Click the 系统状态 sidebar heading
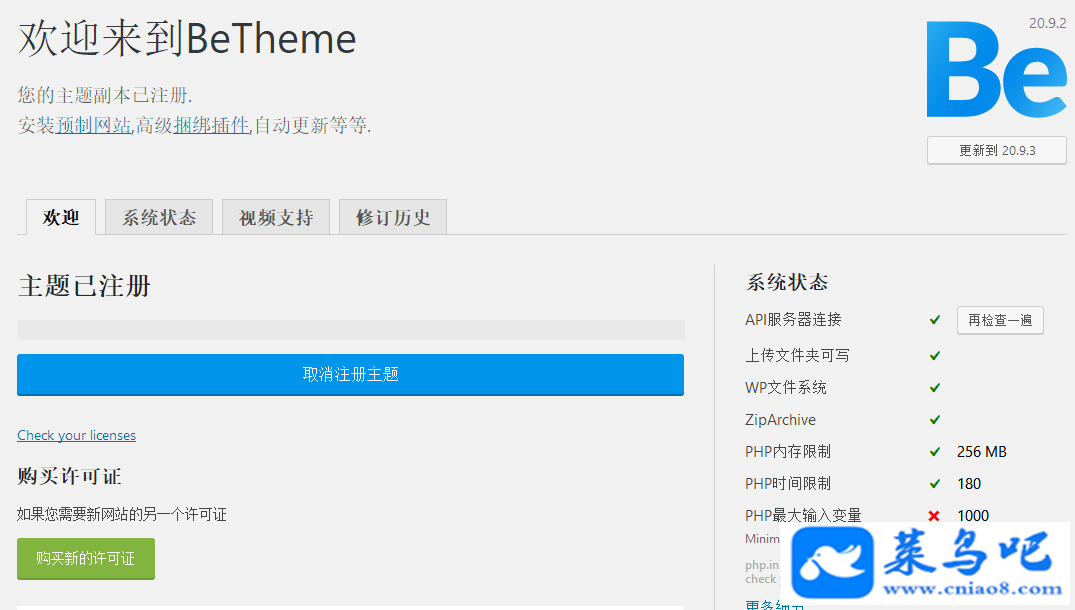This screenshot has height=610, width=1075. coord(787,282)
